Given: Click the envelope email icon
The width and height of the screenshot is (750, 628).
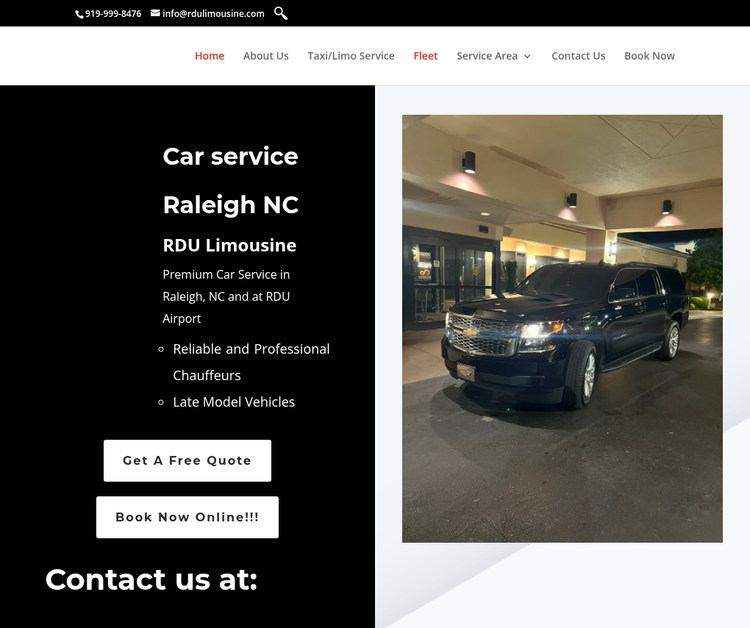Looking at the screenshot, I should coord(155,13).
